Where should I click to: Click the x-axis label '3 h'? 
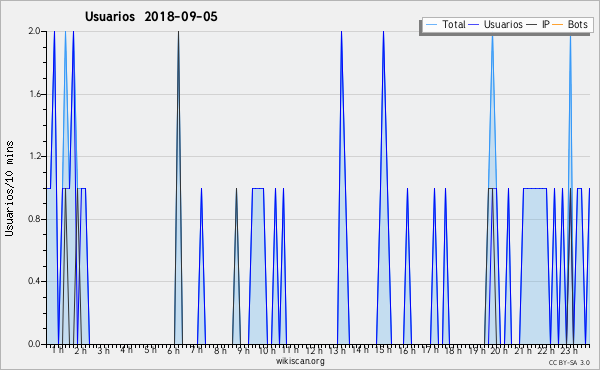click(103, 350)
